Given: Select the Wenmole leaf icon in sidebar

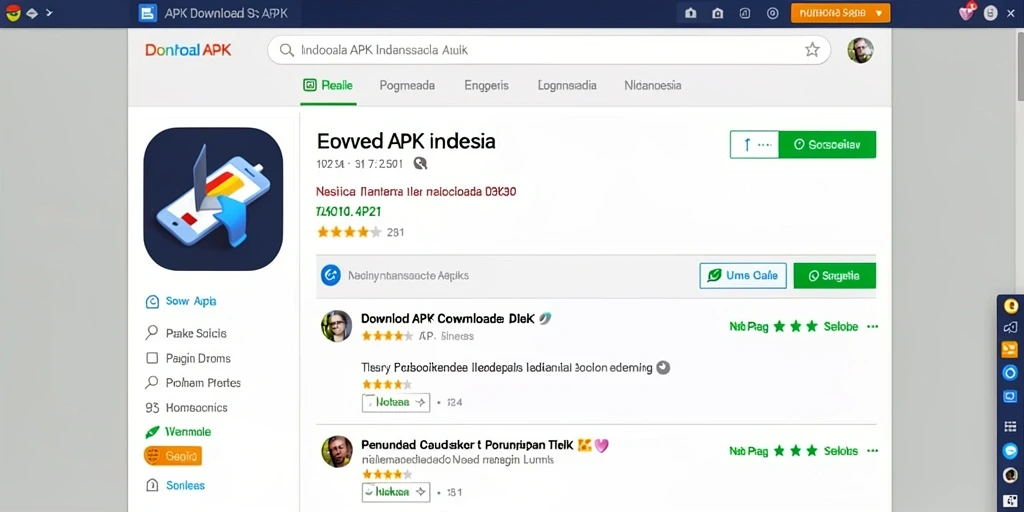Looking at the screenshot, I should coord(152,432).
